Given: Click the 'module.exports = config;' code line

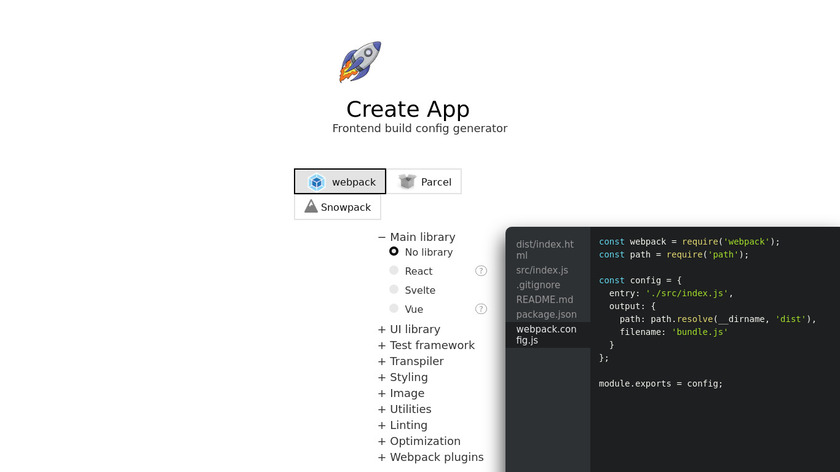Looking at the screenshot, I should click(661, 384).
